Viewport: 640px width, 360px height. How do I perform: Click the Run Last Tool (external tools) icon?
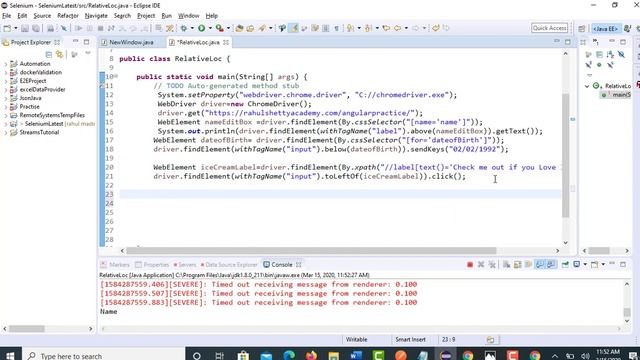click(x=220, y=28)
